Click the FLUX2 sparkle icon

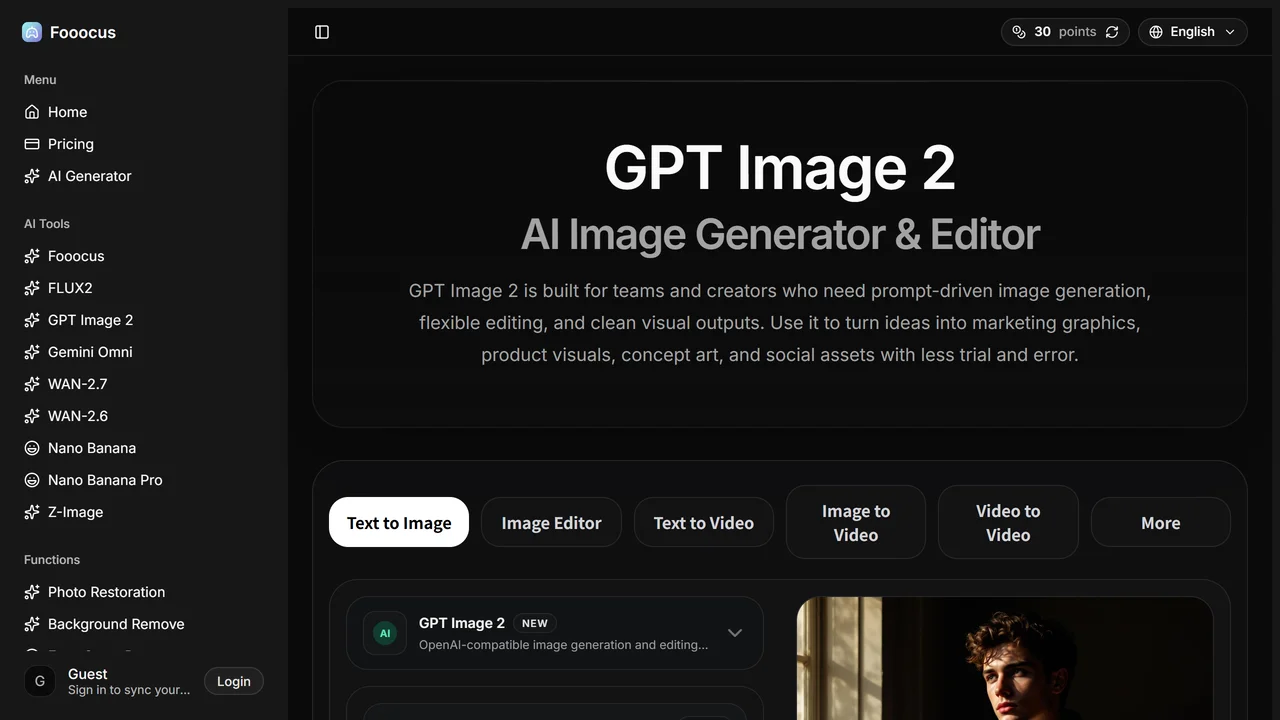click(x=32, y=288)
